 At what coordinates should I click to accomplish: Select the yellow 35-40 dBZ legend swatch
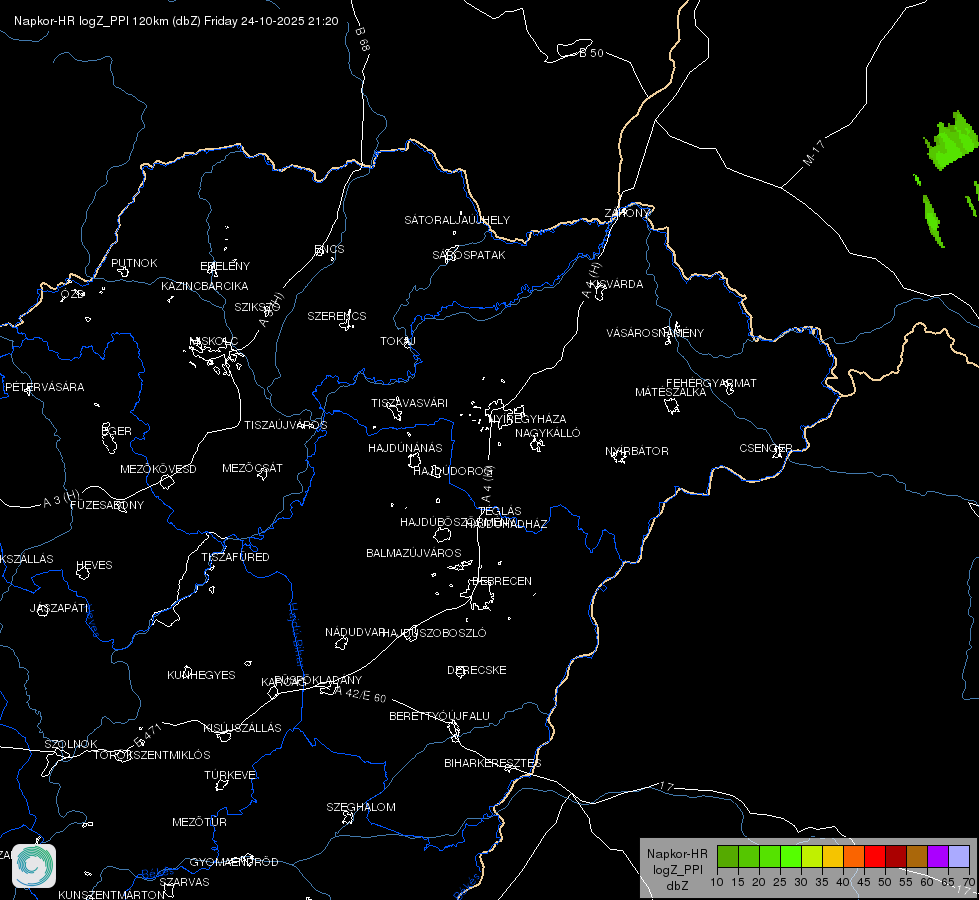click(833, 856)
